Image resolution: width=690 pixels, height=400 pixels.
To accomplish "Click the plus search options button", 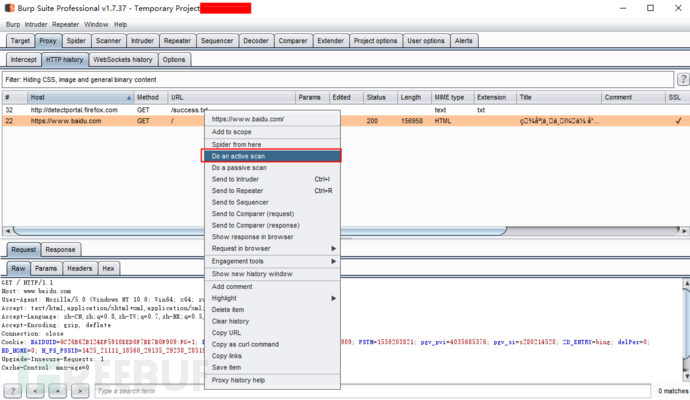I will 57,390.
